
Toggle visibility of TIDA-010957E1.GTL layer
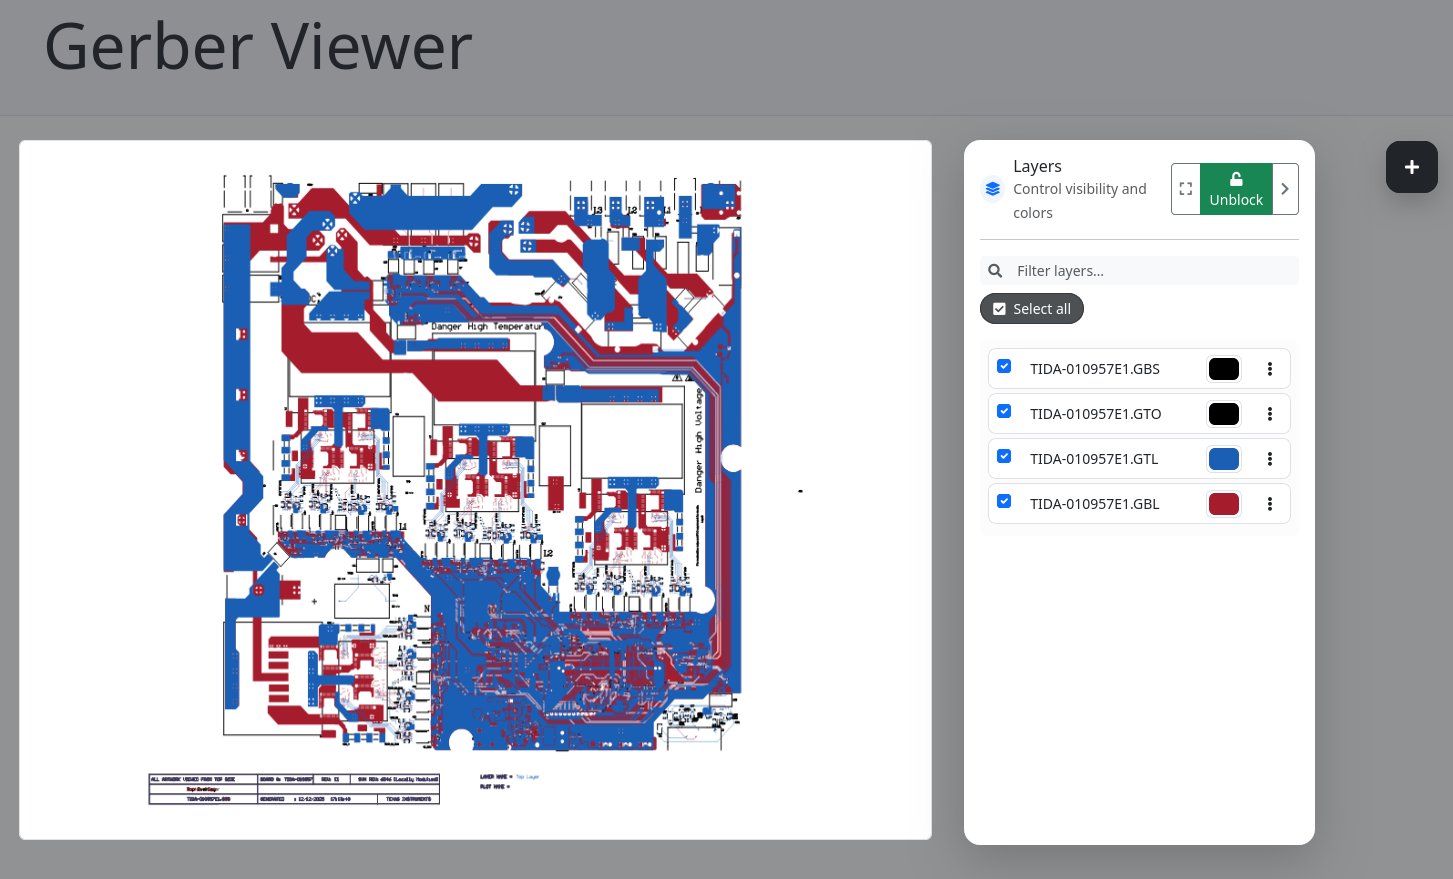(x=1004, y=457)
